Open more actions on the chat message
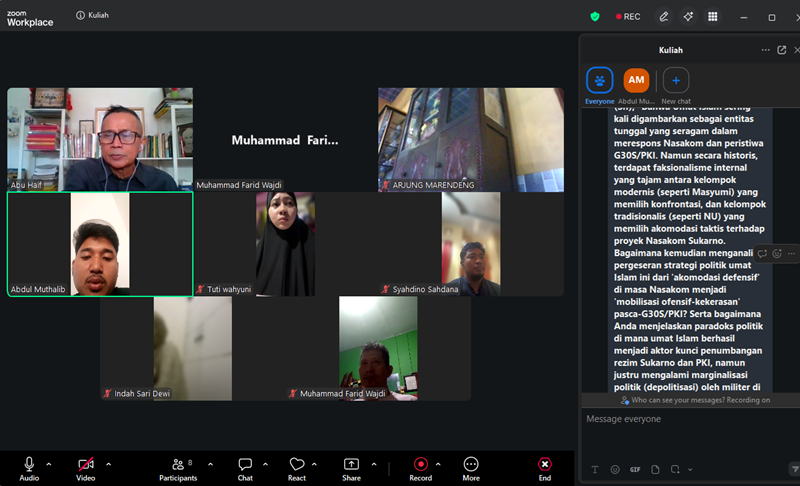 click(x=791, y=253)
